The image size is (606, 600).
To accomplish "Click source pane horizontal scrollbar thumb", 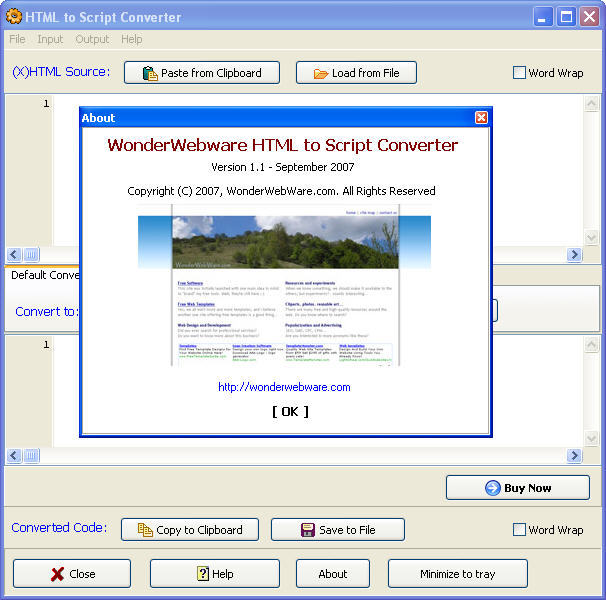I will pyautogui.click(x=31, y=254).
